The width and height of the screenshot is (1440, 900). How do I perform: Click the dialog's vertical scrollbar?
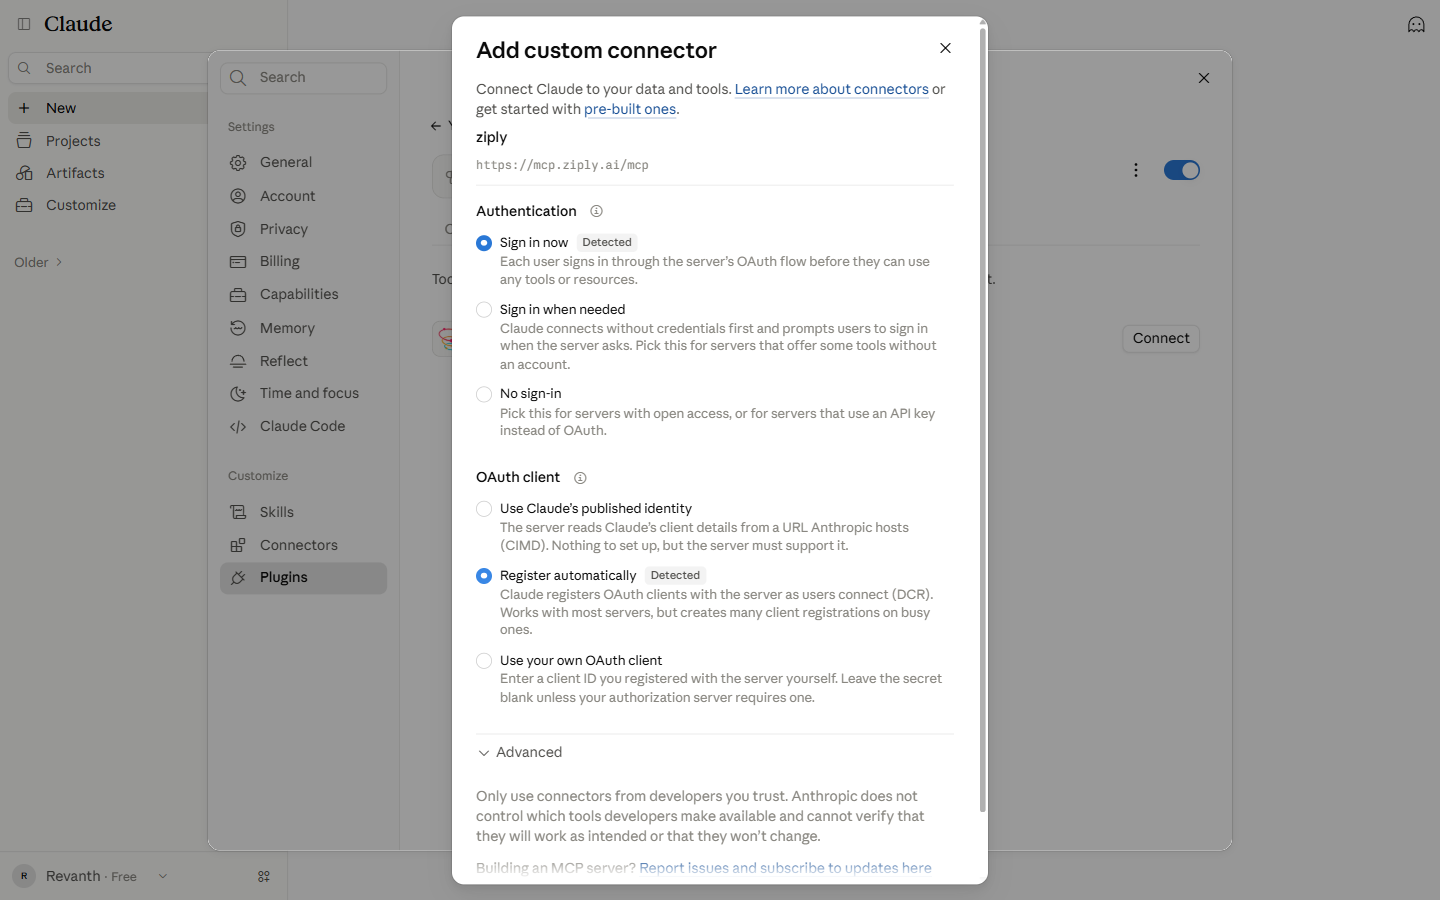983,420
